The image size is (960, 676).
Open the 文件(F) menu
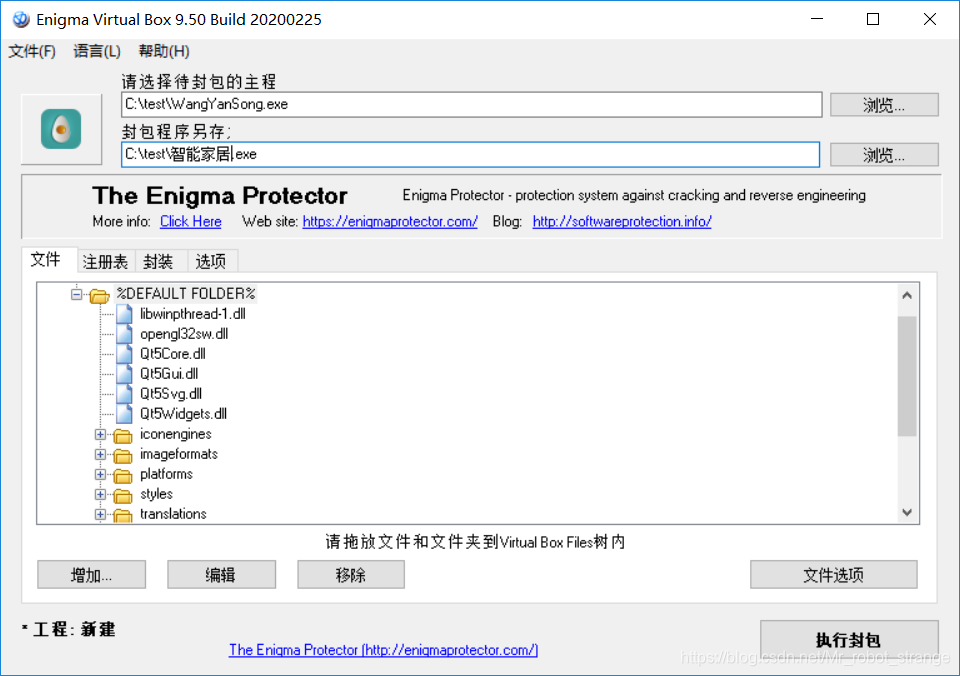pos(32,51)
